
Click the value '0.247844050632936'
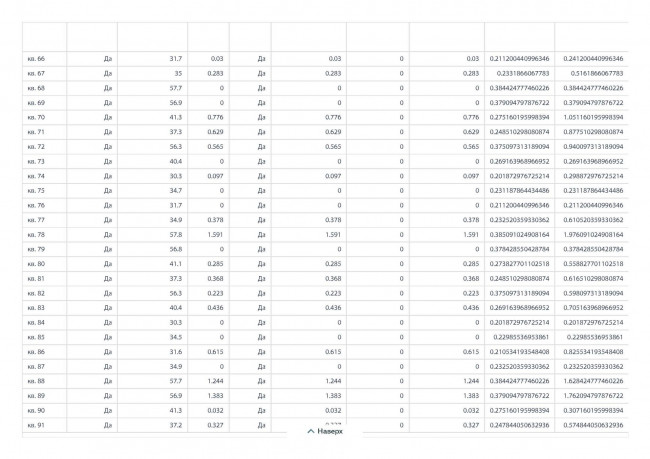tap(519, 425)
